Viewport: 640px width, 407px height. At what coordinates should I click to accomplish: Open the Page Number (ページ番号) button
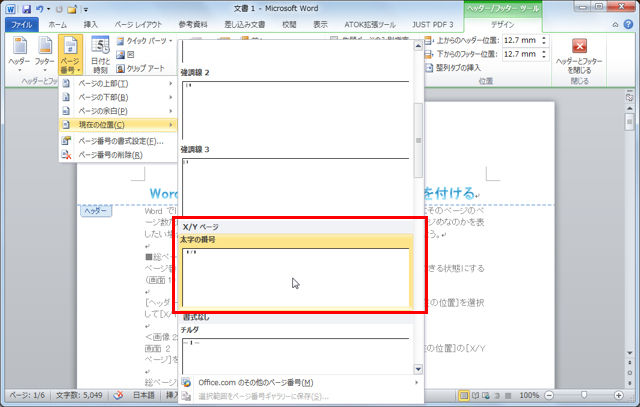click(x=70, y=54)
